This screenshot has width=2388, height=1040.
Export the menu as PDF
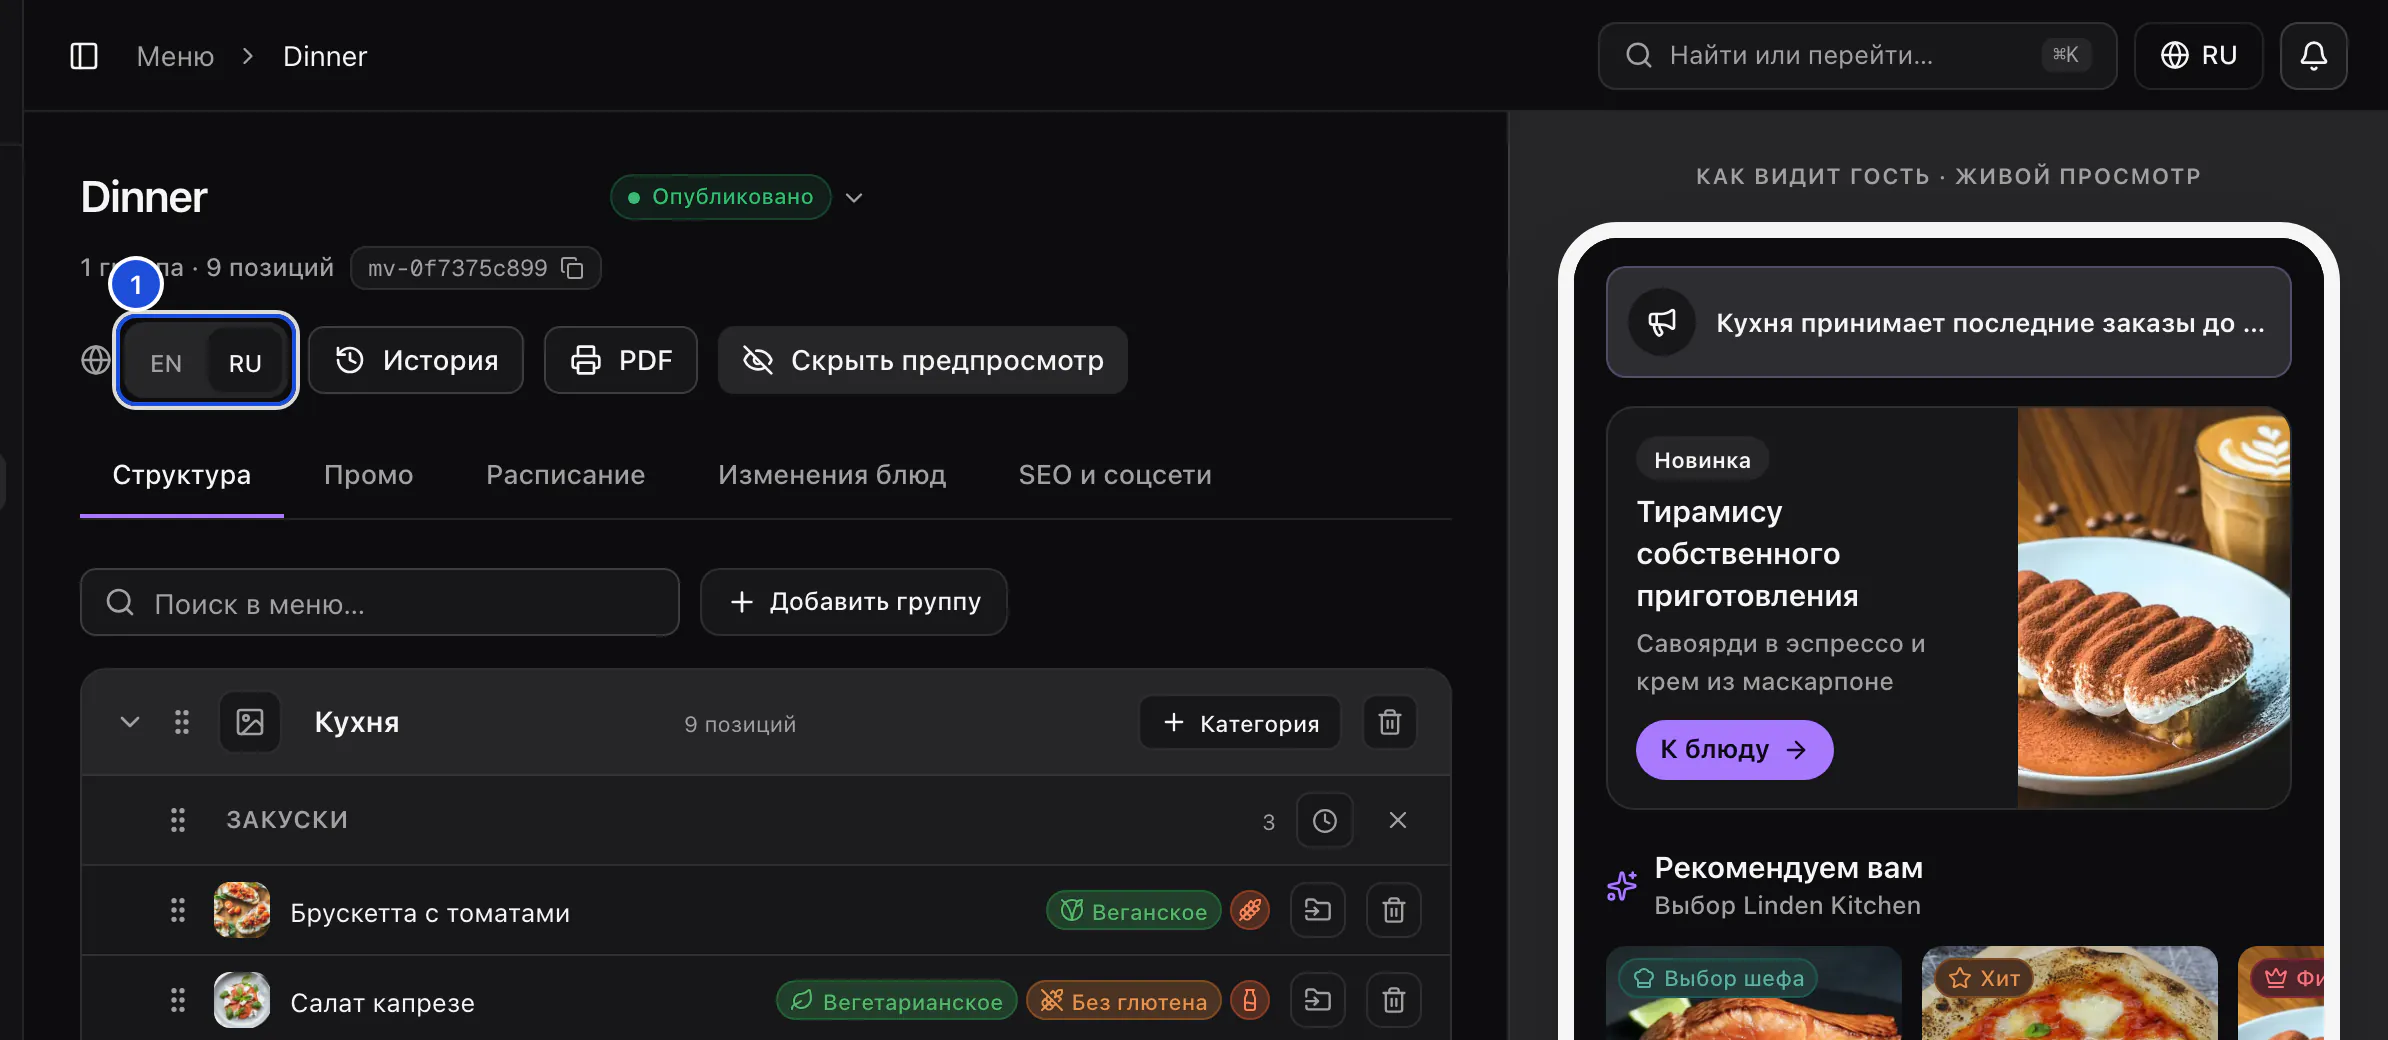pos(620,360)
